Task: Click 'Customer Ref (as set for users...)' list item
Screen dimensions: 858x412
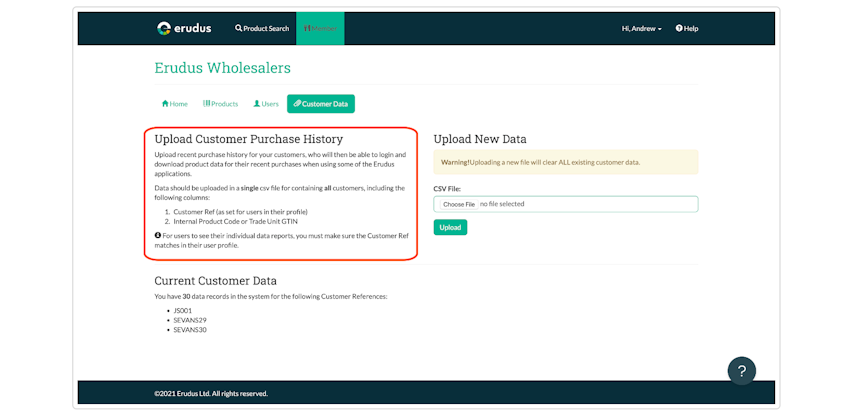Action: pos(241,212)
